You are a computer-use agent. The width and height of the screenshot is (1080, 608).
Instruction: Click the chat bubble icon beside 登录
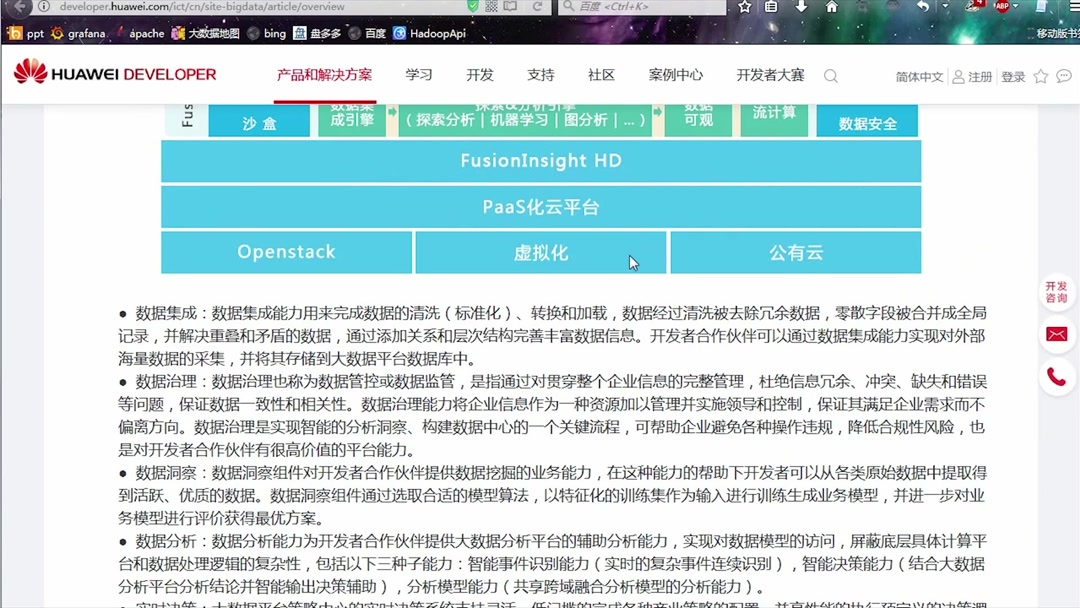coord(1063,76)
